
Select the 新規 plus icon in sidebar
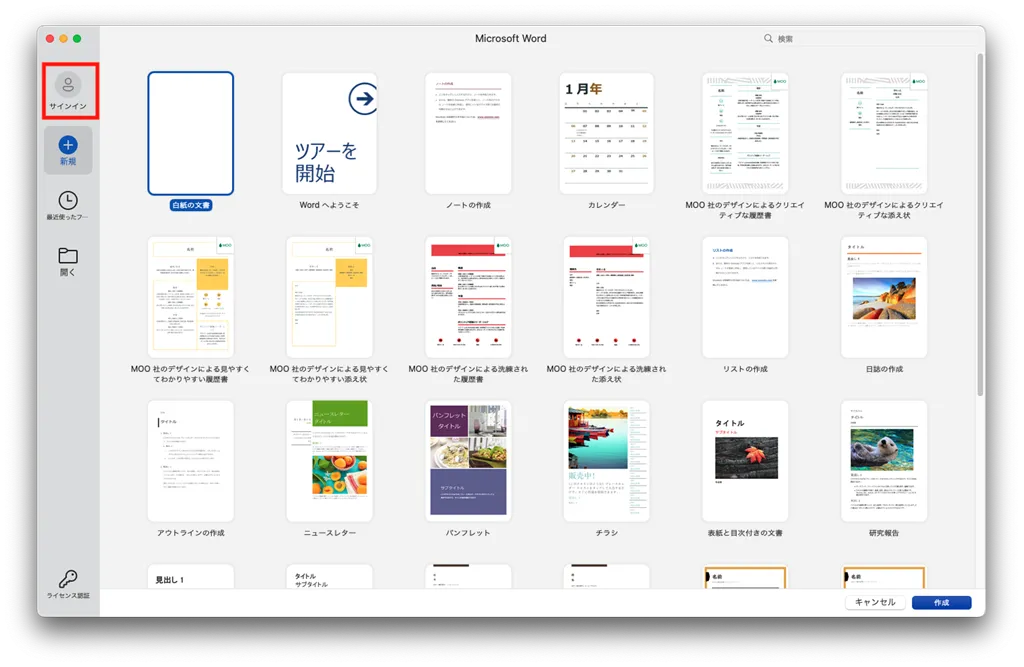click(68, 145)
